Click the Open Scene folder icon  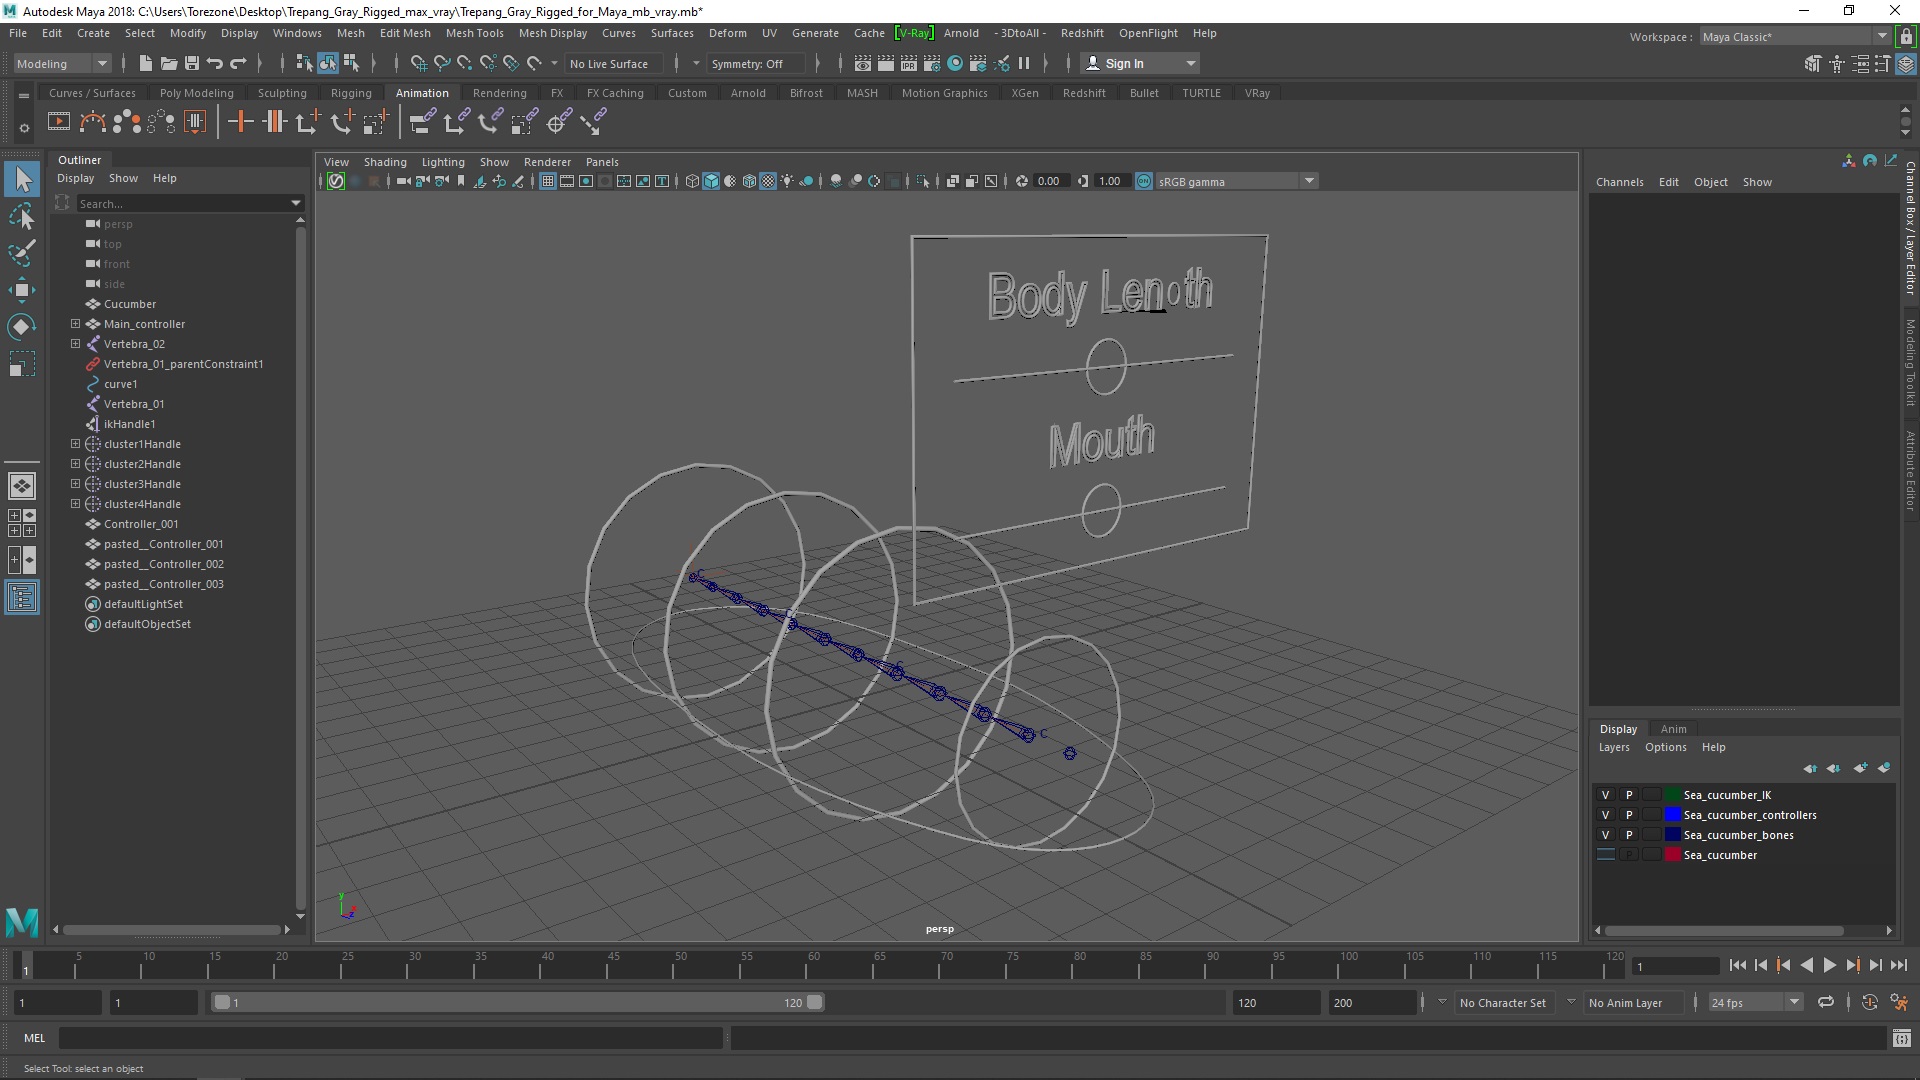point(169,63)
